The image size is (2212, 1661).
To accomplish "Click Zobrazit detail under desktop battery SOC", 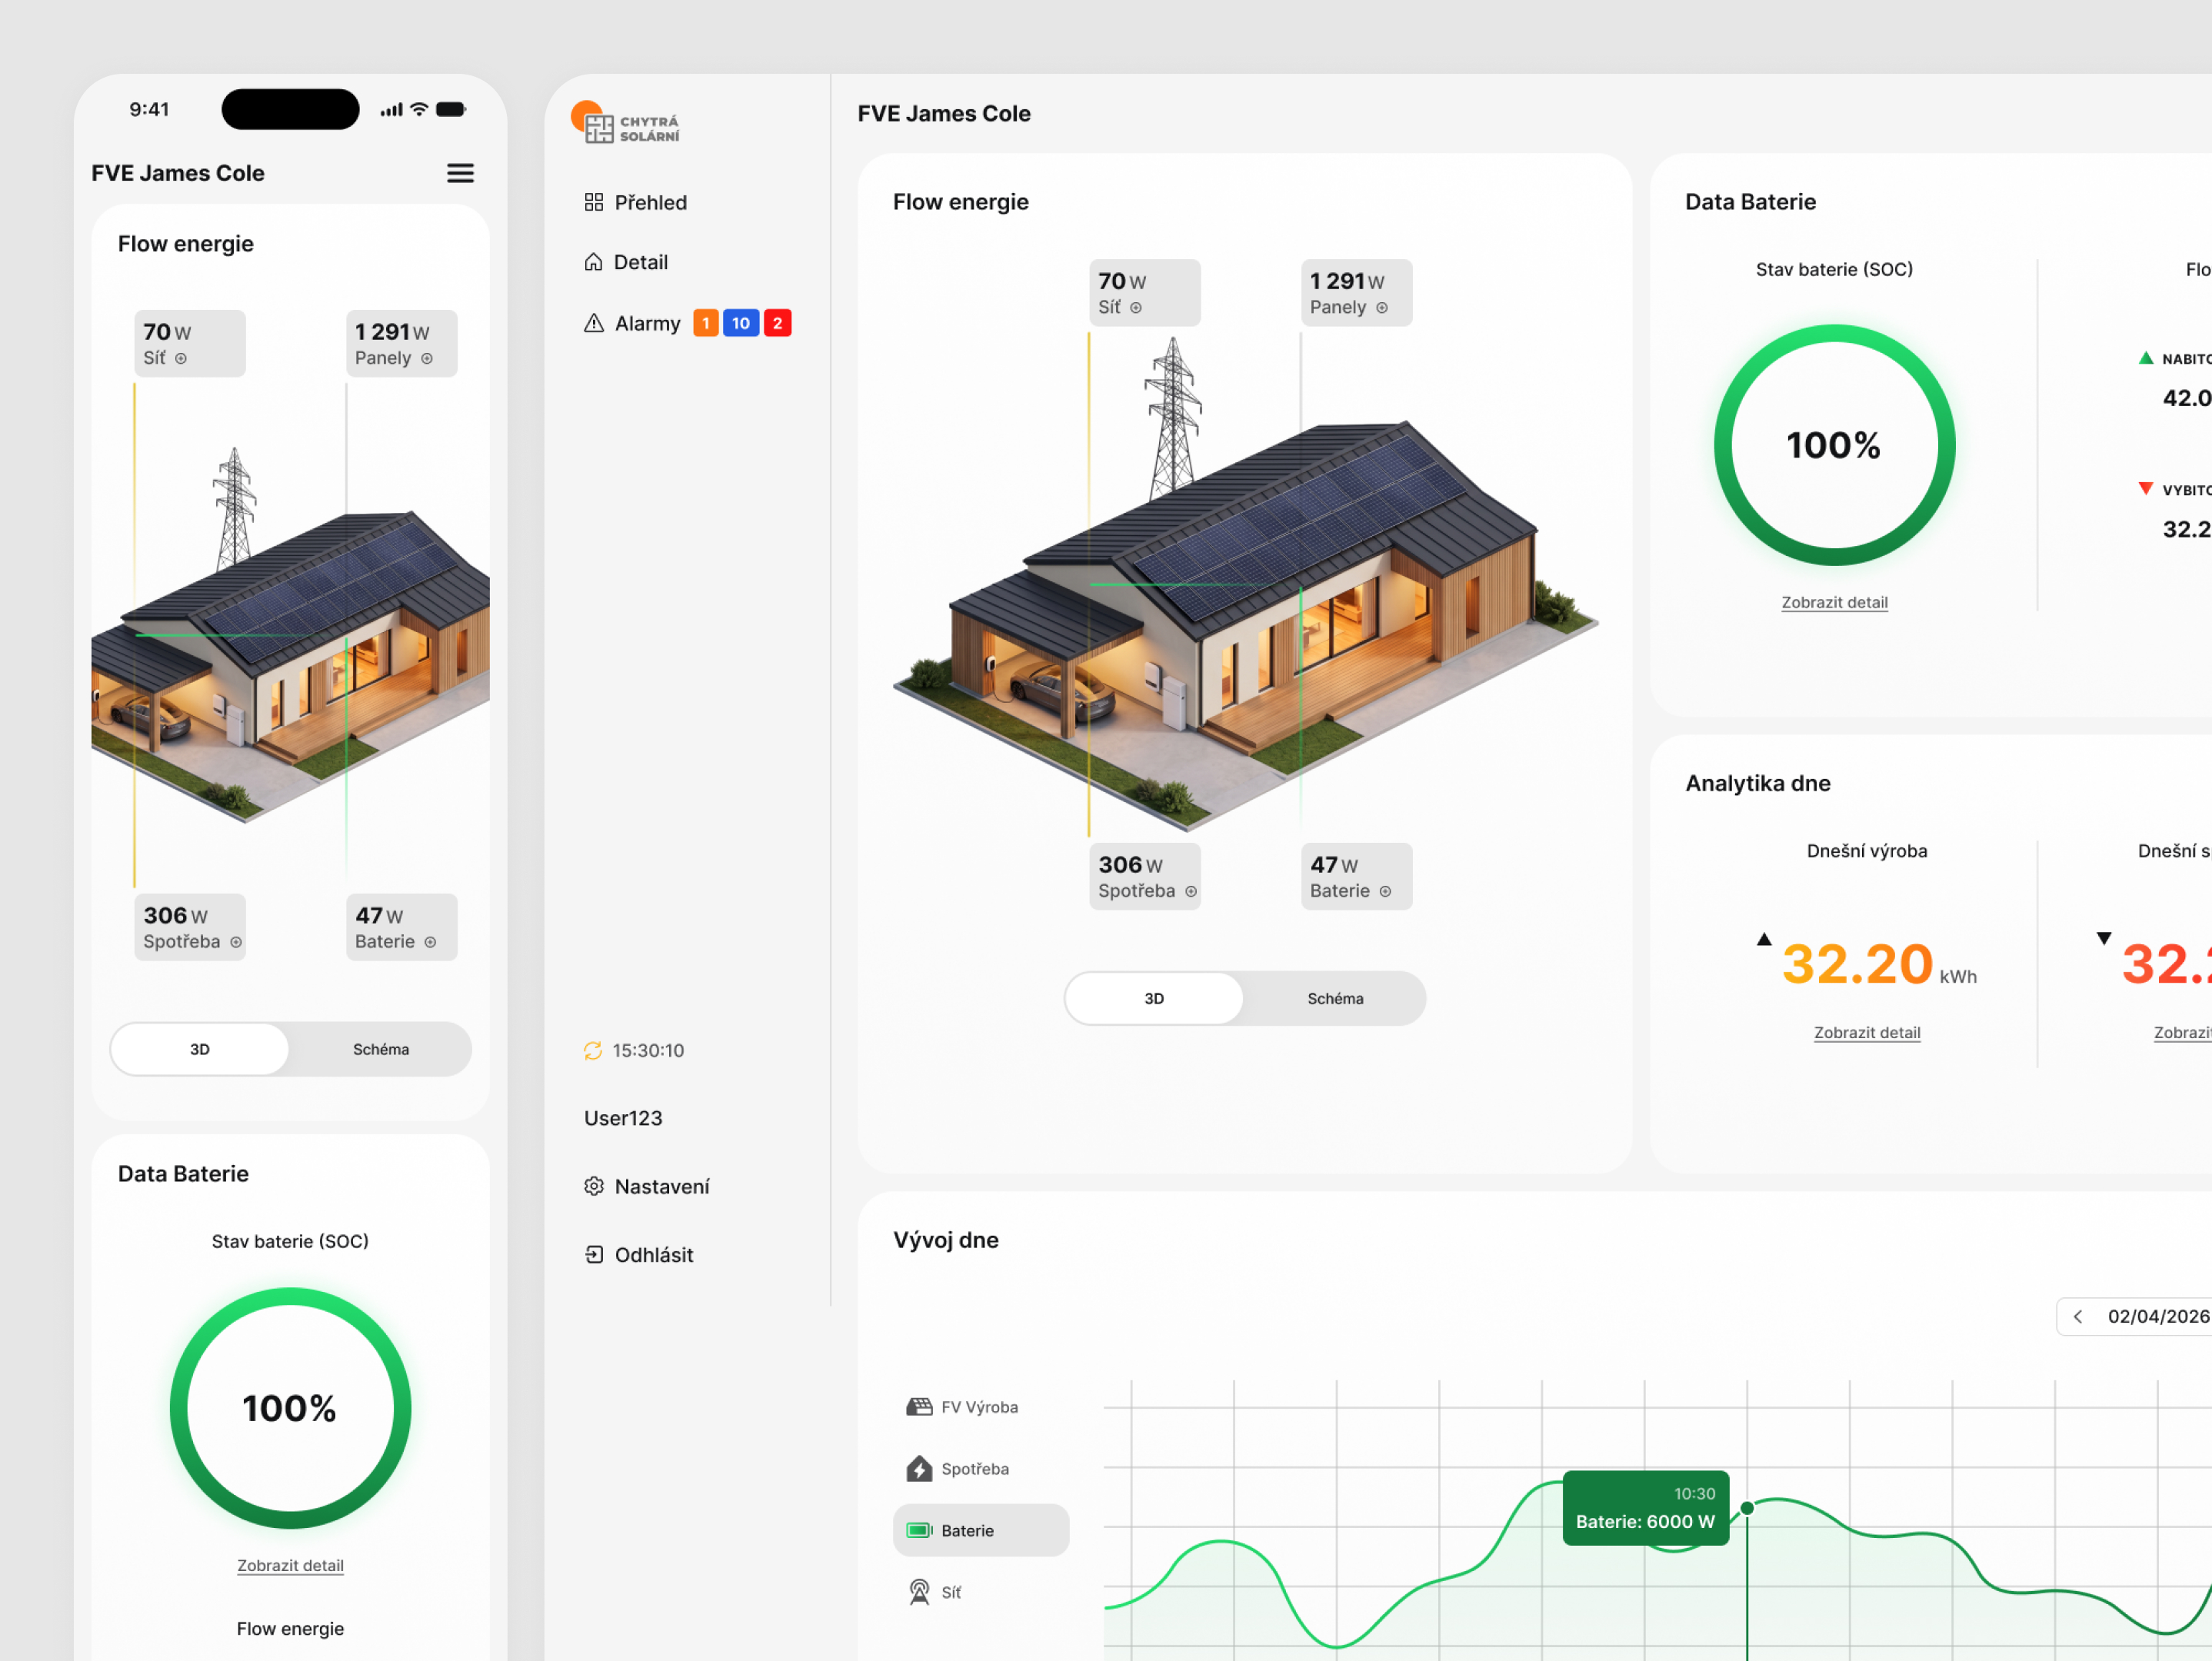I will (1834, 602).
